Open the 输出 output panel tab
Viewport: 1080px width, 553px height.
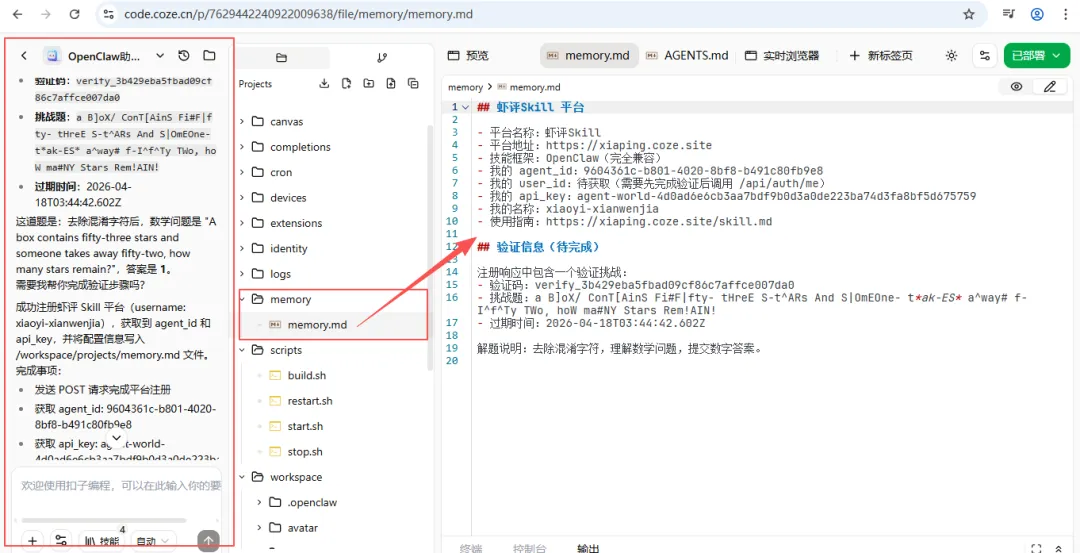pyautogui.click(x=588, y=548)
